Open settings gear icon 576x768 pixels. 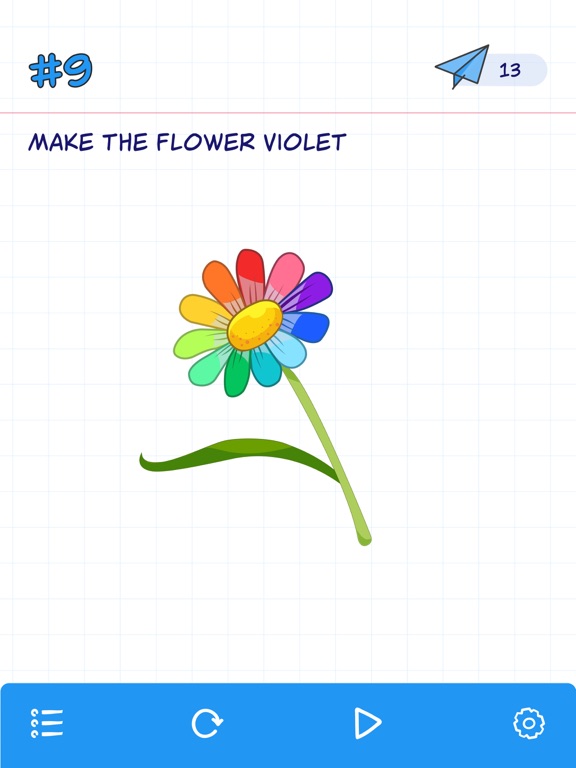click(528, 723)
